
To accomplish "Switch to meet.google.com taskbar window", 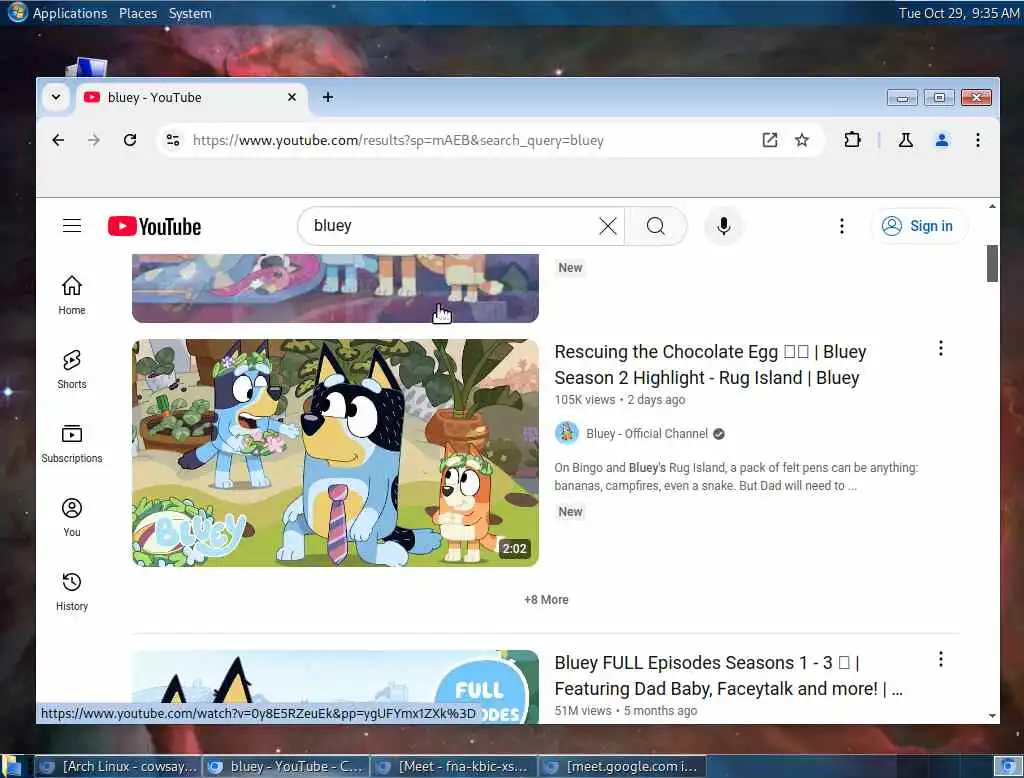I will (622, 767).
